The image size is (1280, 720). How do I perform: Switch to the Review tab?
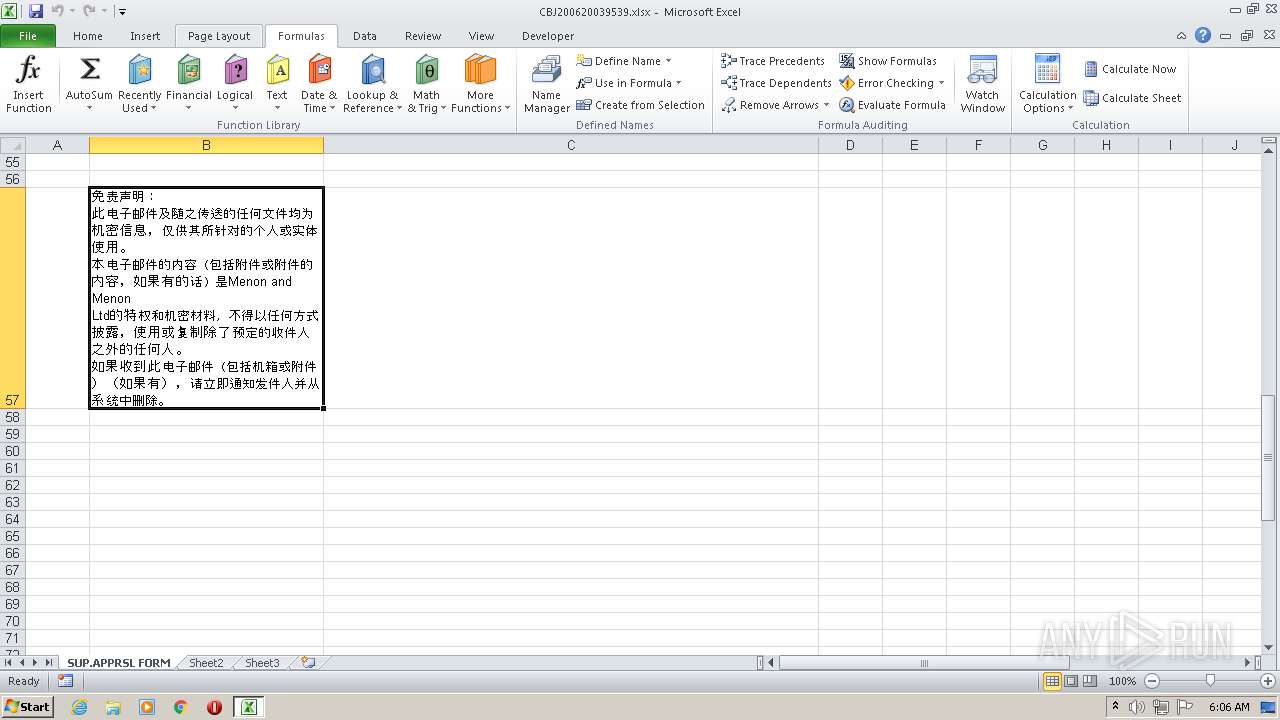click(423, 36)
